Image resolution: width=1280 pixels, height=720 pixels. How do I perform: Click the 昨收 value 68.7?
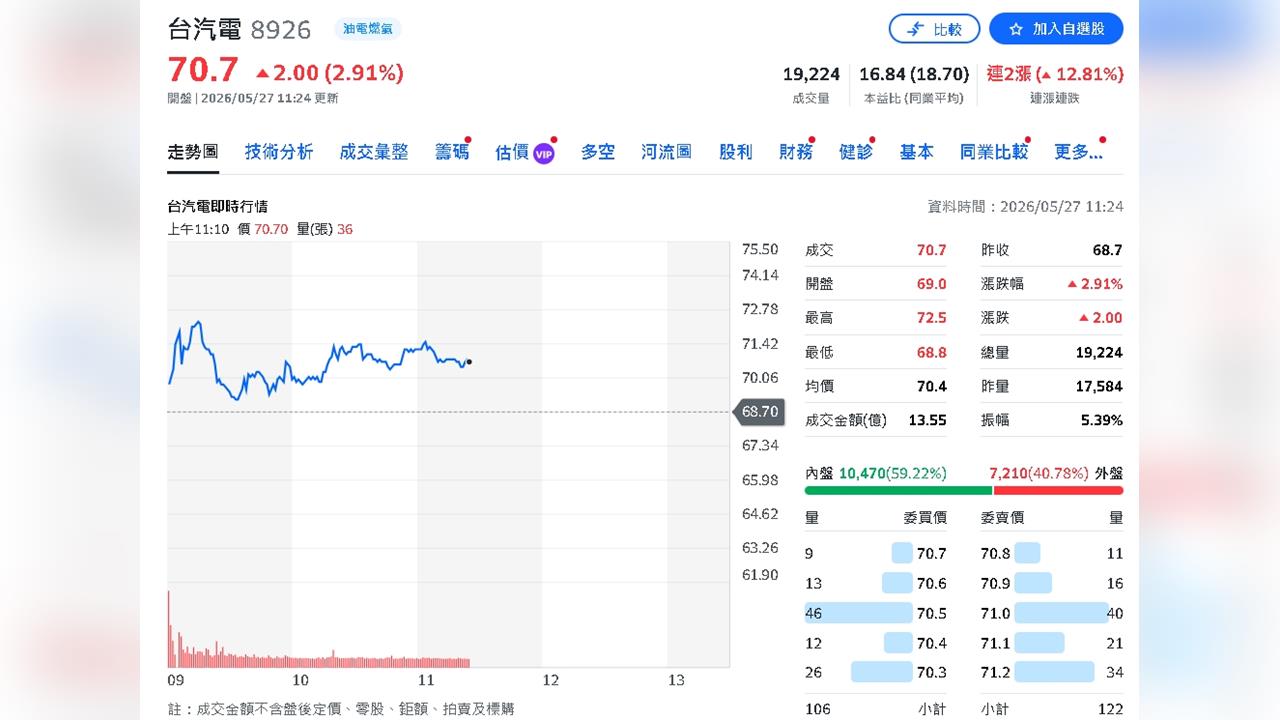(1108, 250)
